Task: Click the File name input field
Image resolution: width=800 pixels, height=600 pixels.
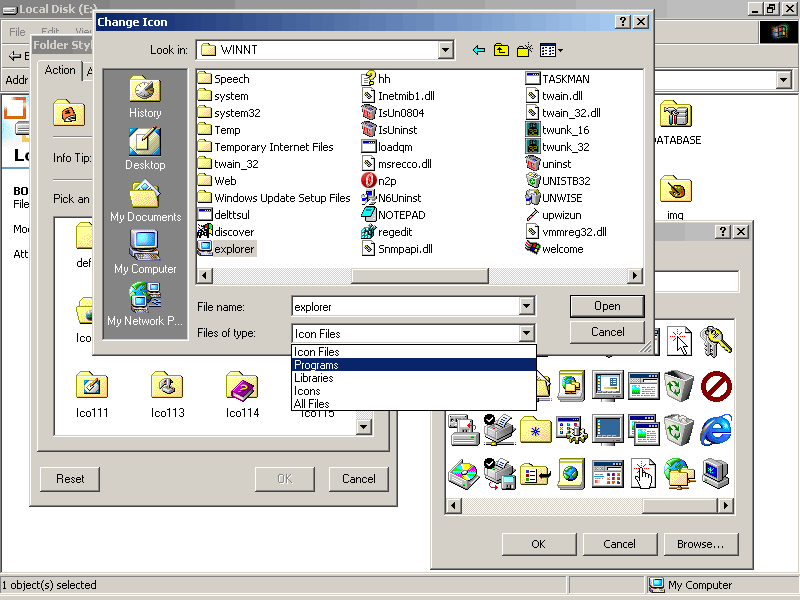Action: coord(406,307)
